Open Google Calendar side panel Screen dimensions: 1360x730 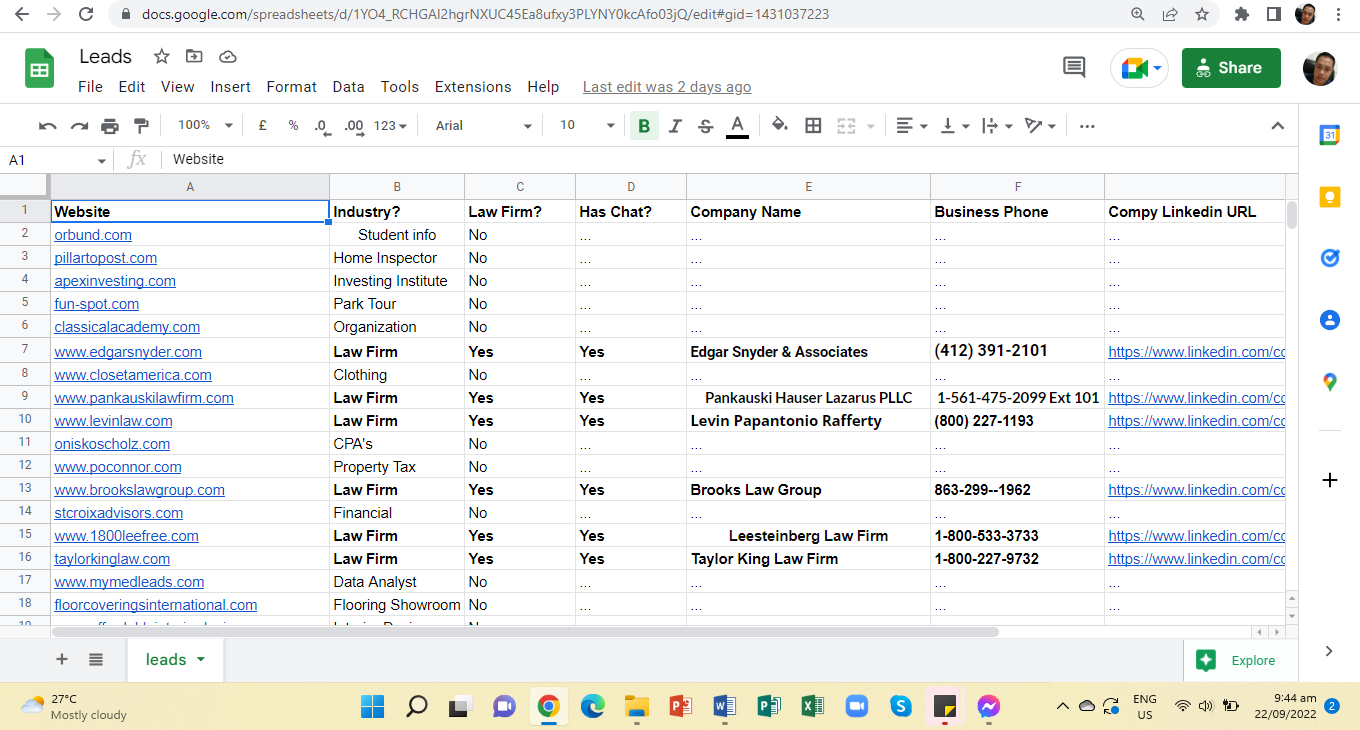pos(1329,136)
